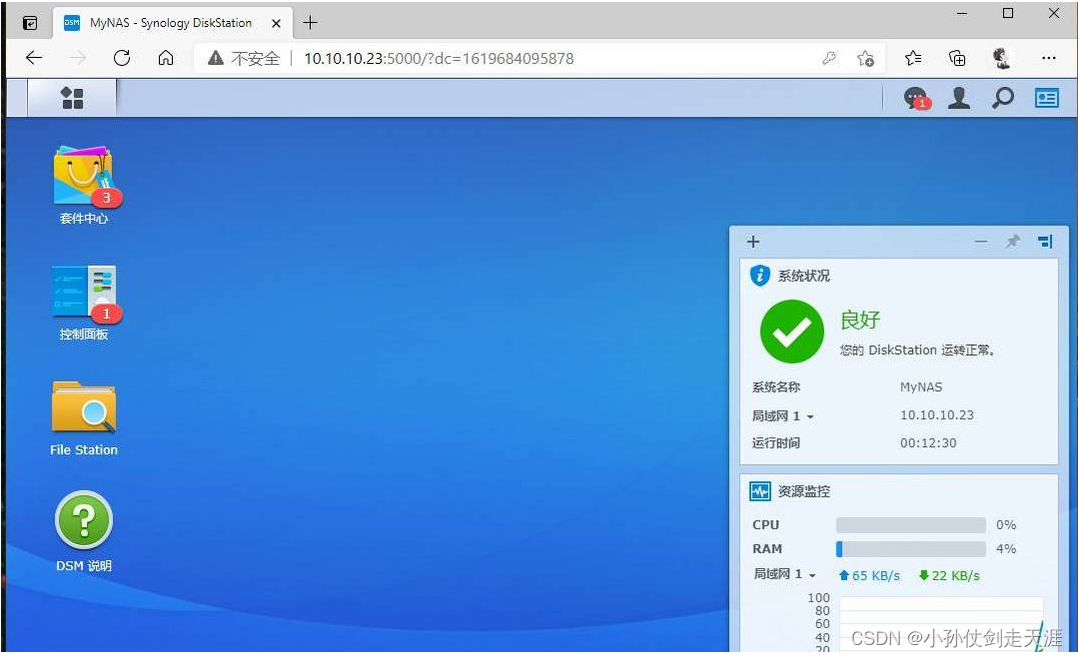Image resolution: width=1078 pixels, height=657 pixels.
Task: Click the CPU usage progress bar
Action: pyautogui.click(x=910, y=524)
